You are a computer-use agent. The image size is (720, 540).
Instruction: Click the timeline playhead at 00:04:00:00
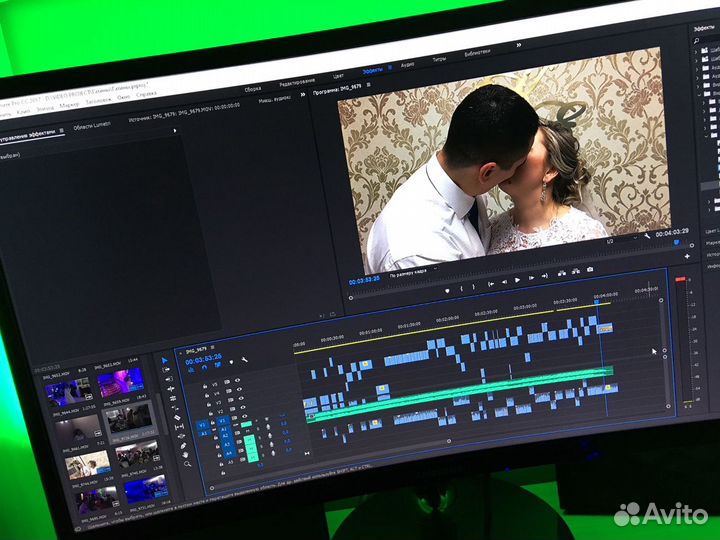(597, 302)
